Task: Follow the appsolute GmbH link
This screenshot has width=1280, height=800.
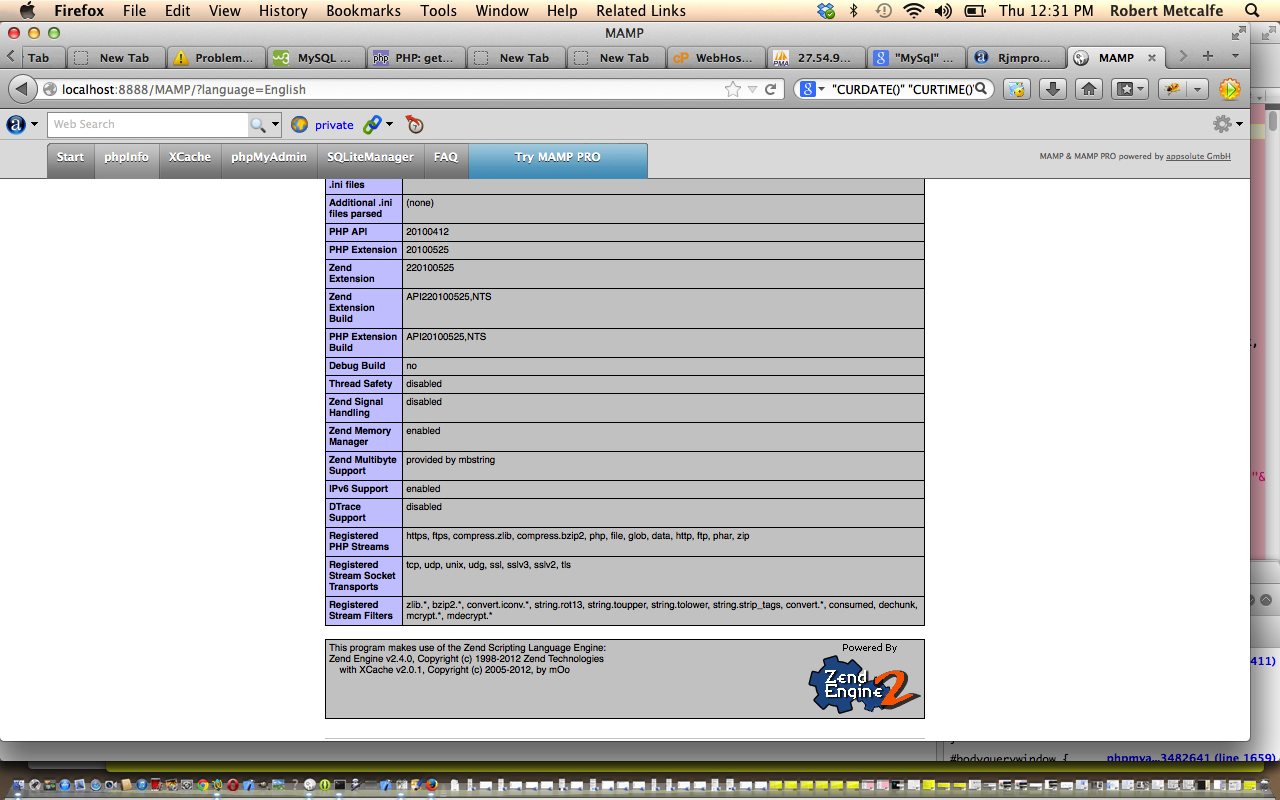Action: point(1198,157)
